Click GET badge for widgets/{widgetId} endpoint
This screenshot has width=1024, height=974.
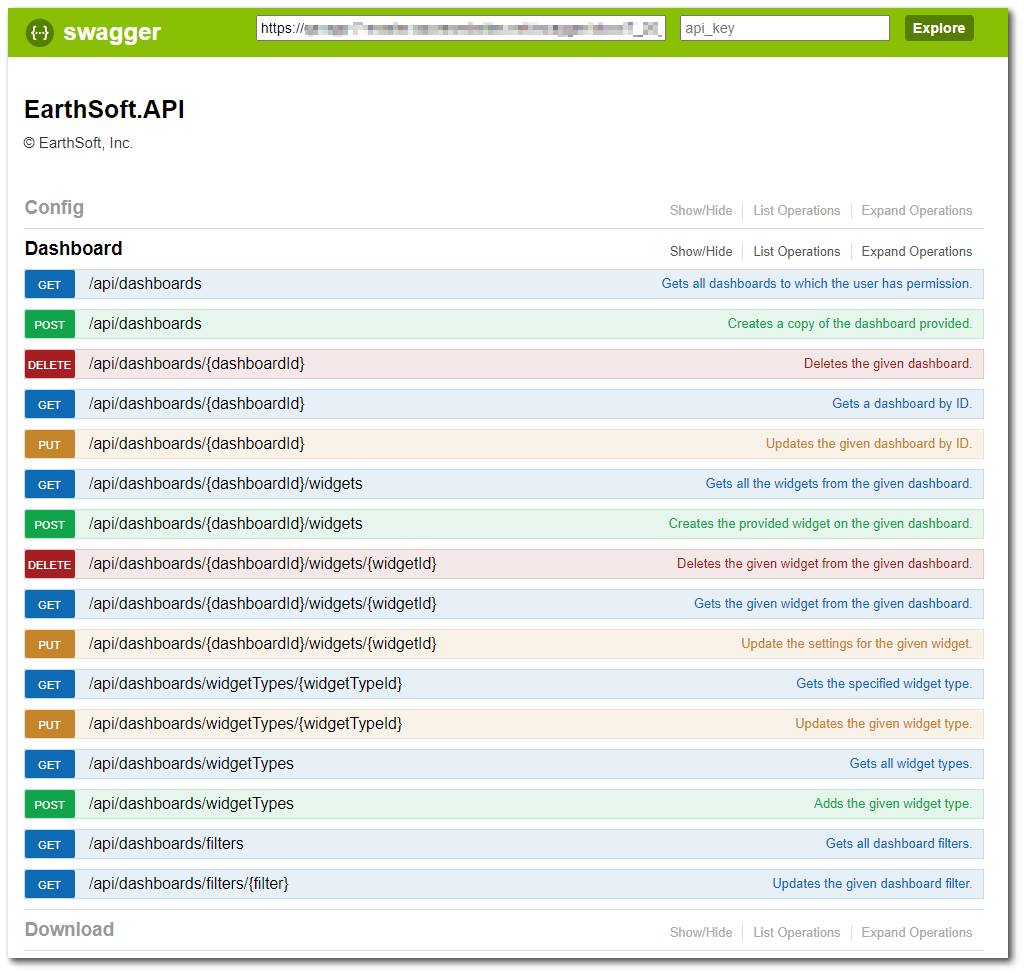(50, 605)
